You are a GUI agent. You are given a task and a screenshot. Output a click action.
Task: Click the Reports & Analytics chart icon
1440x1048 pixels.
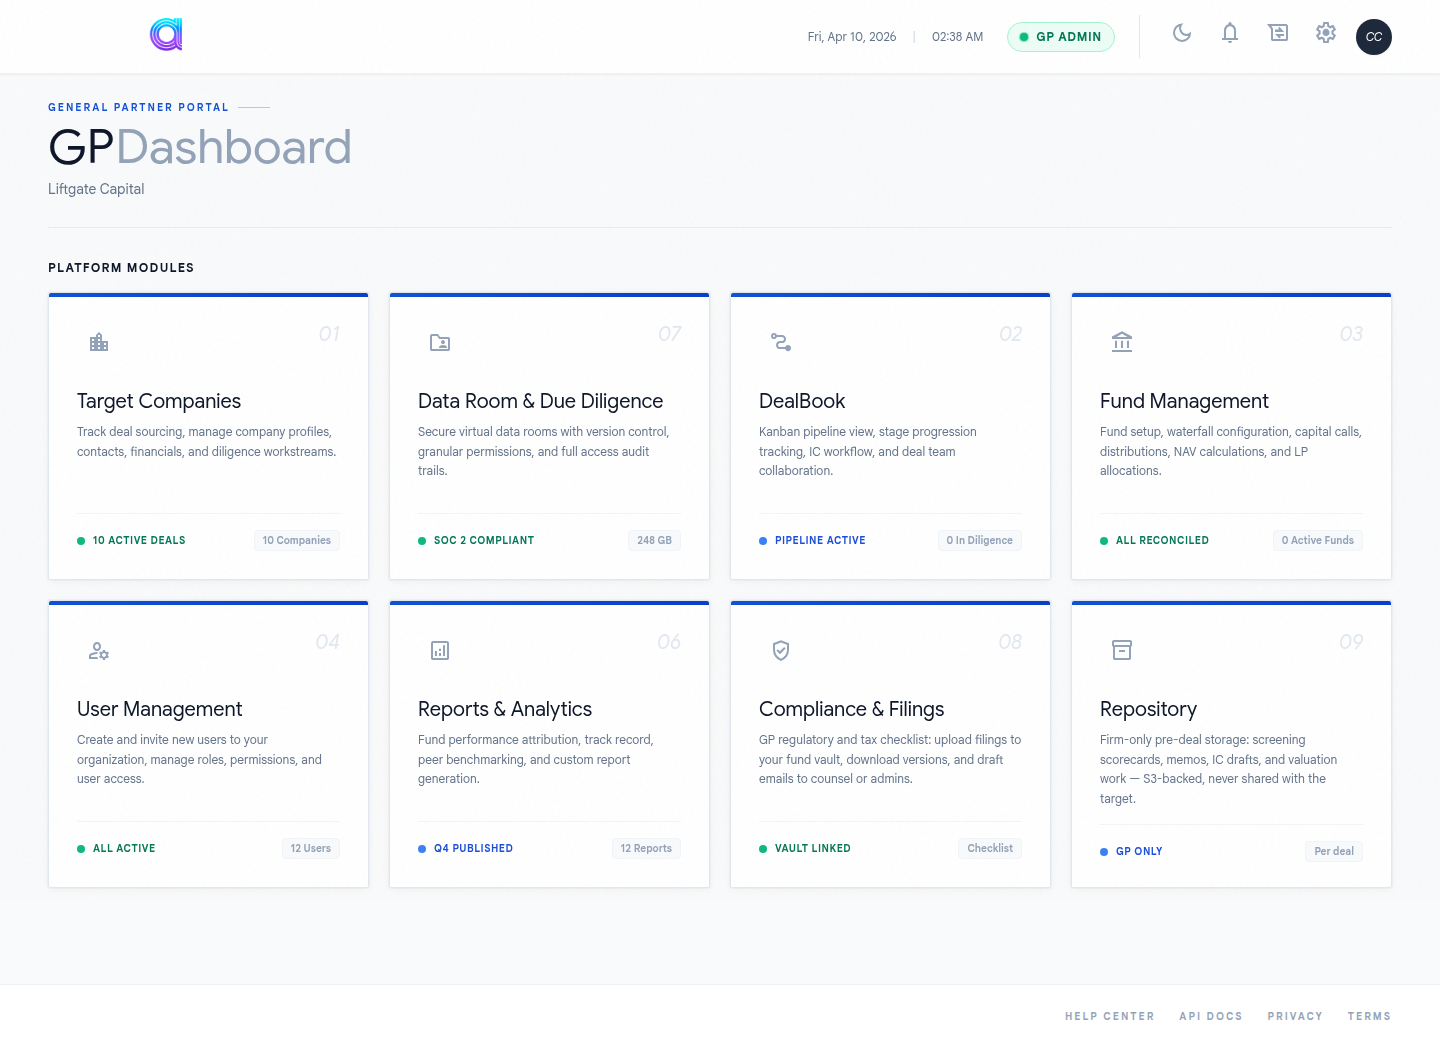click(440, 651)
